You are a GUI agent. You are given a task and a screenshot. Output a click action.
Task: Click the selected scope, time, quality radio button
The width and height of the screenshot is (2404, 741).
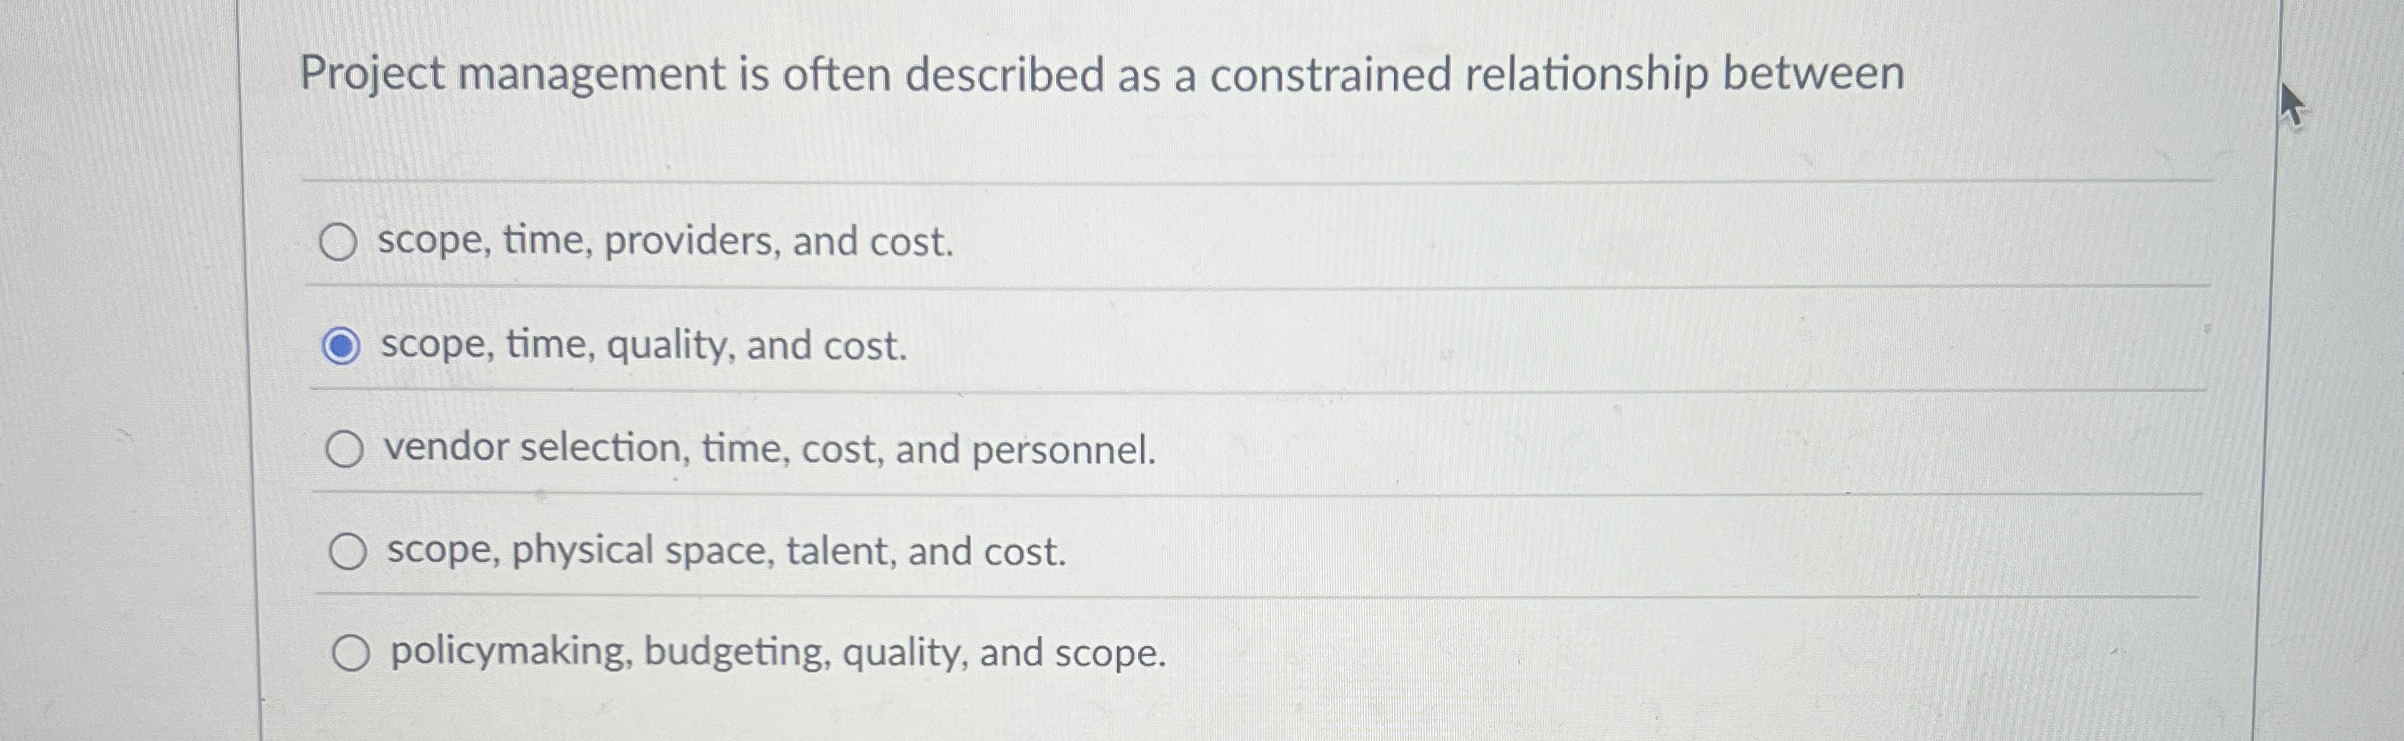tap(341, 346)
